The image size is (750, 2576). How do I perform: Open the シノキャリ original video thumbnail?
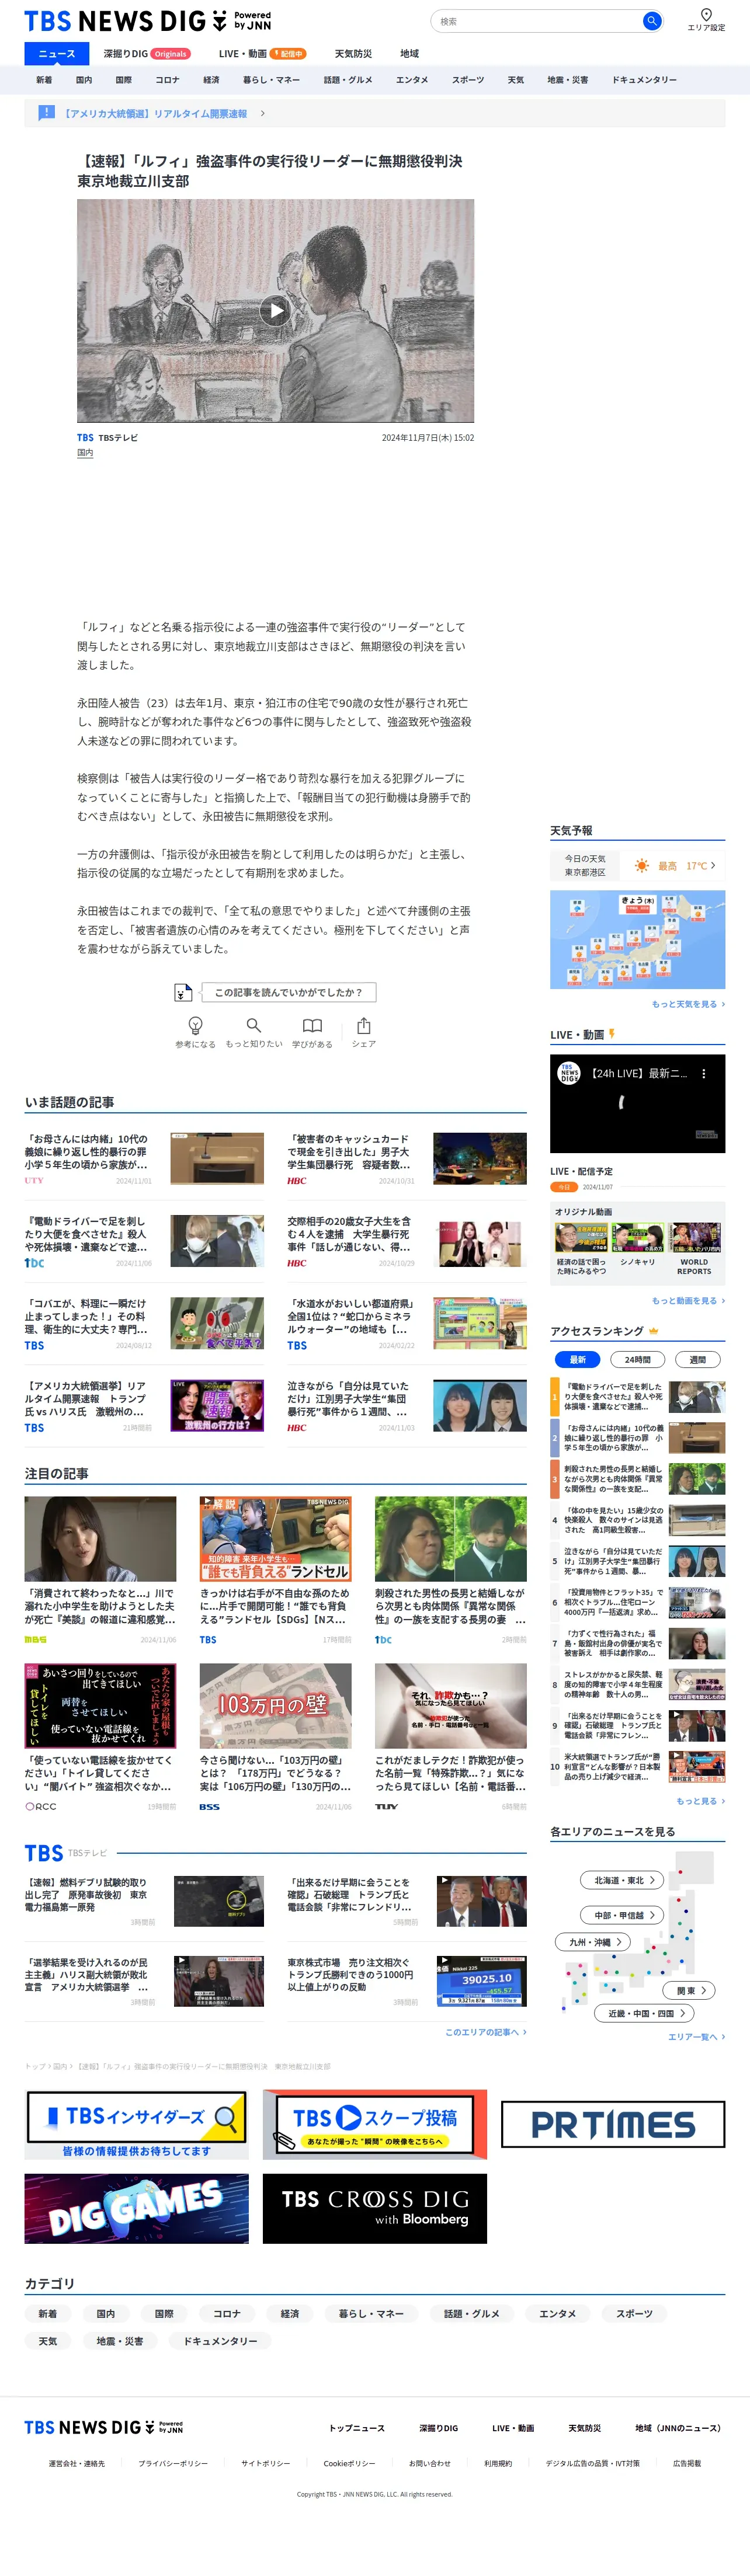click(637, 1238)
